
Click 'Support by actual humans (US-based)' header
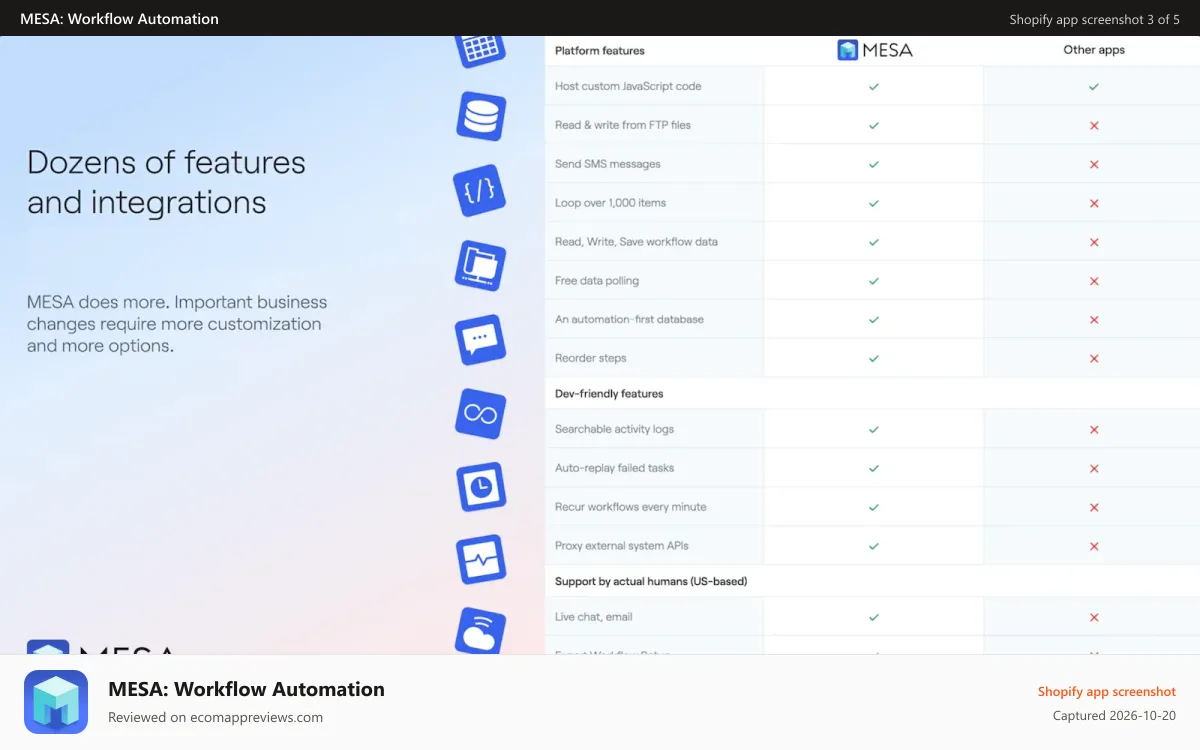click(x=651, y=581)
